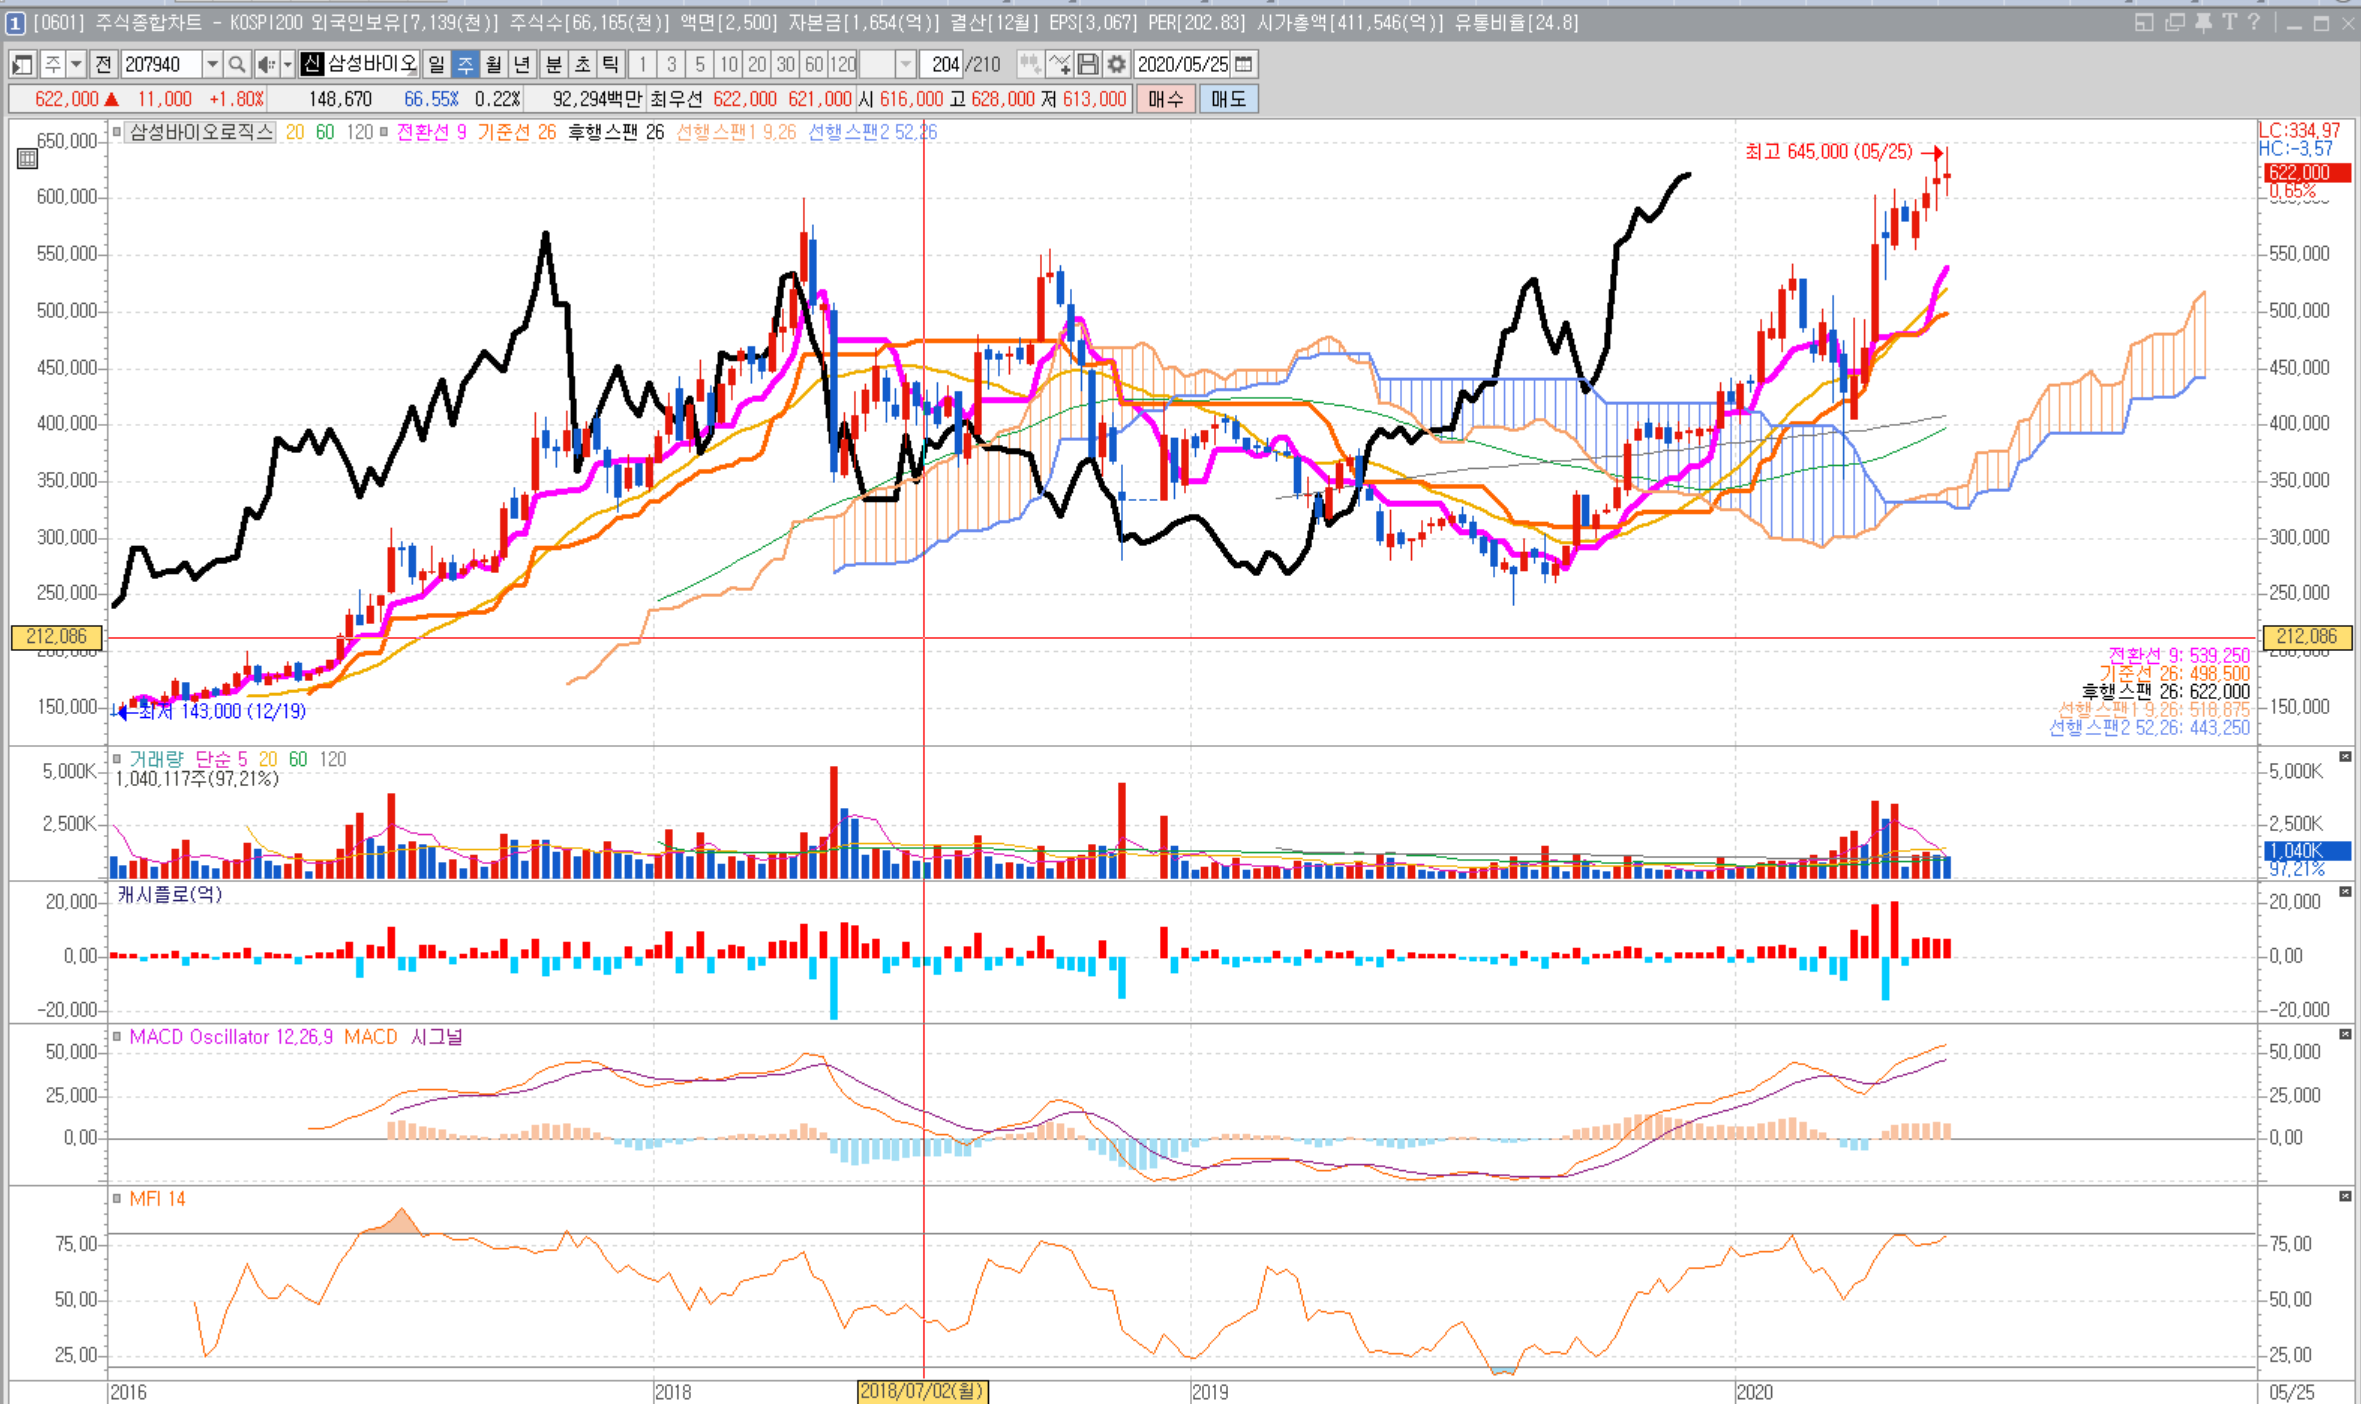2361x1404 pixels.
Task: Expand the speaker options dropdown arrow
Action: point(287,65)
